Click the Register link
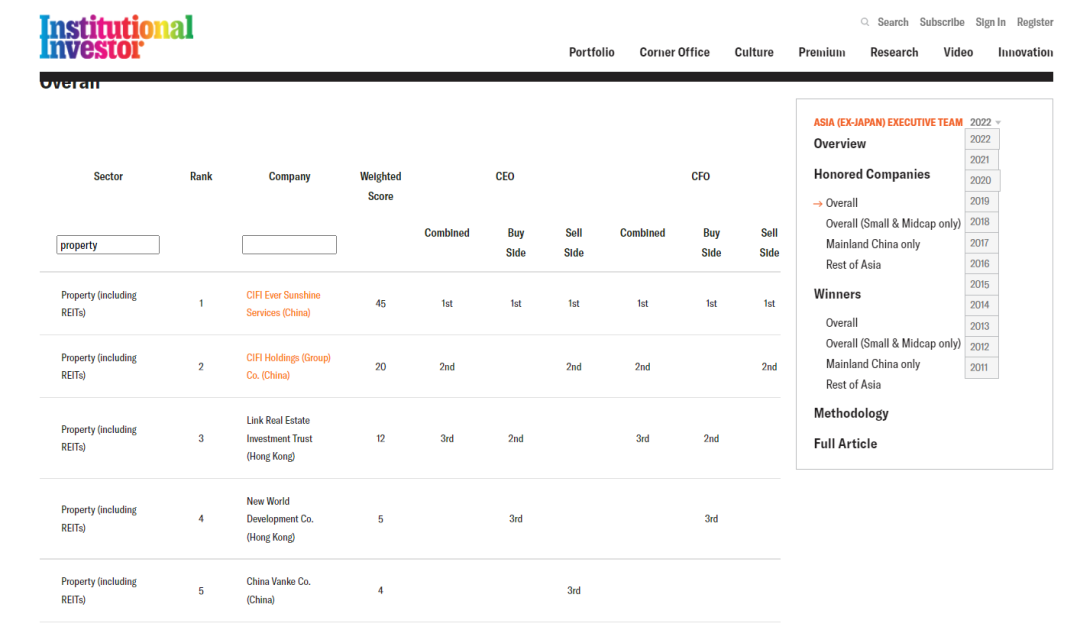The width and height of the screenshot is (1080, 630). (1035, 22)
